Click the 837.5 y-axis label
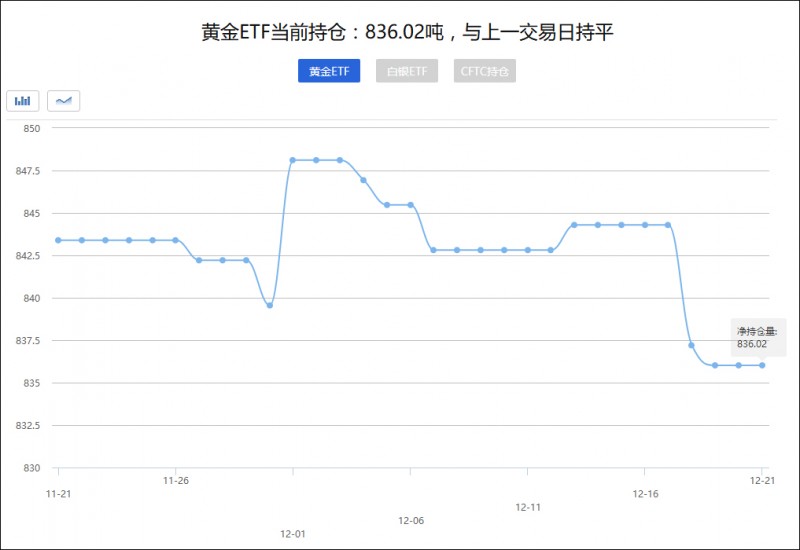Image resolution: width=800 pixels, height=550 pixels. click(28, 340)
